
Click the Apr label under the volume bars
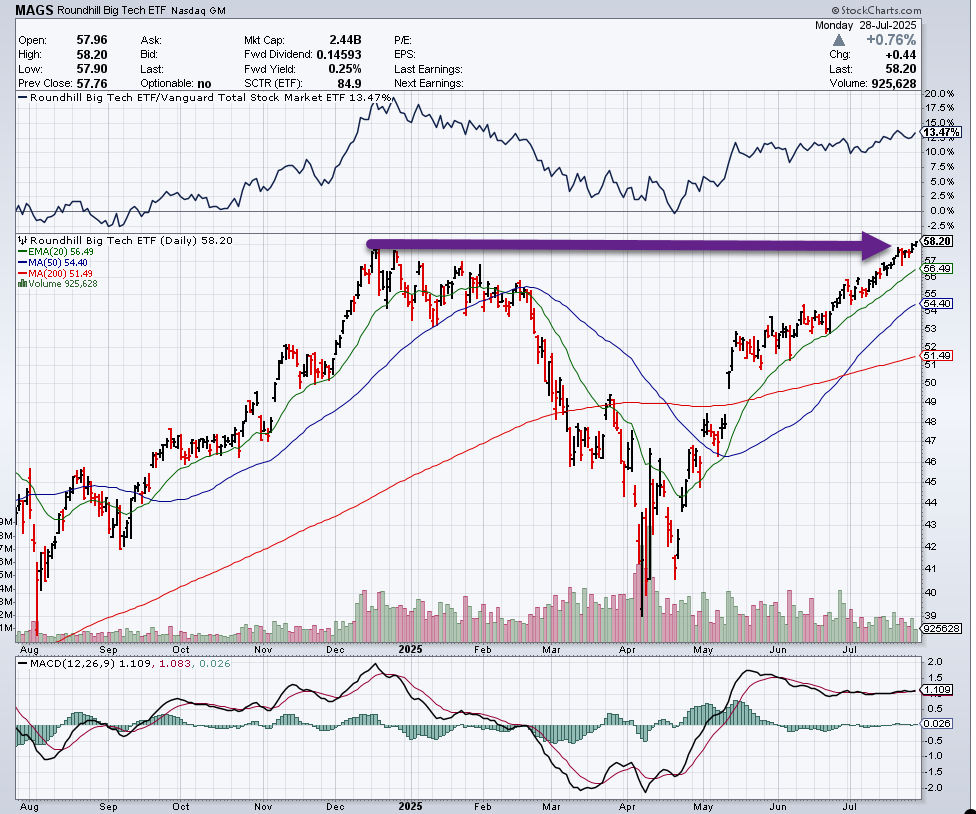tap(627, 649)
